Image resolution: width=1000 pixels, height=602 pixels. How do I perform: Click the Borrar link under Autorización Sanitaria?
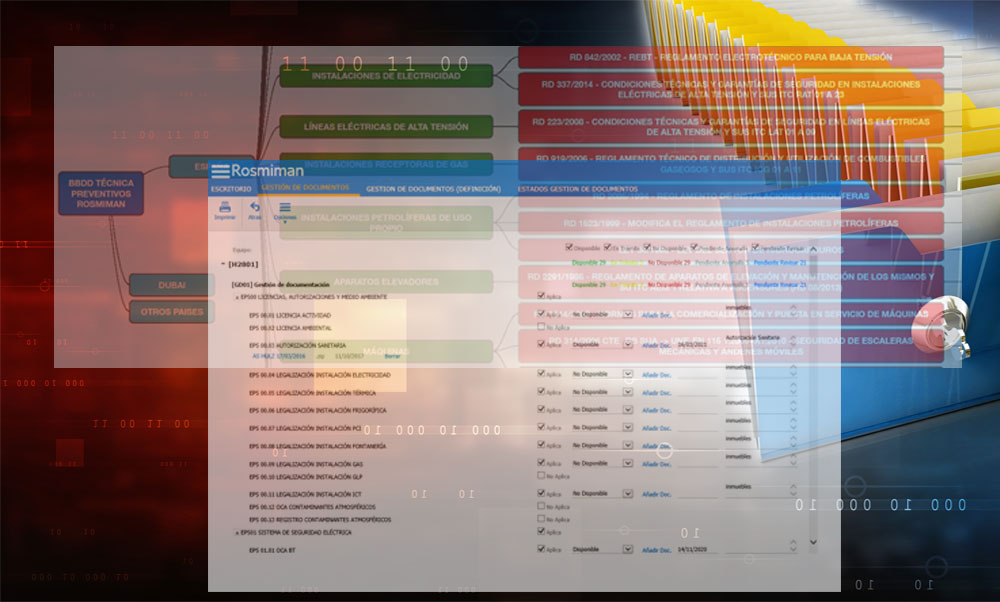392,356
